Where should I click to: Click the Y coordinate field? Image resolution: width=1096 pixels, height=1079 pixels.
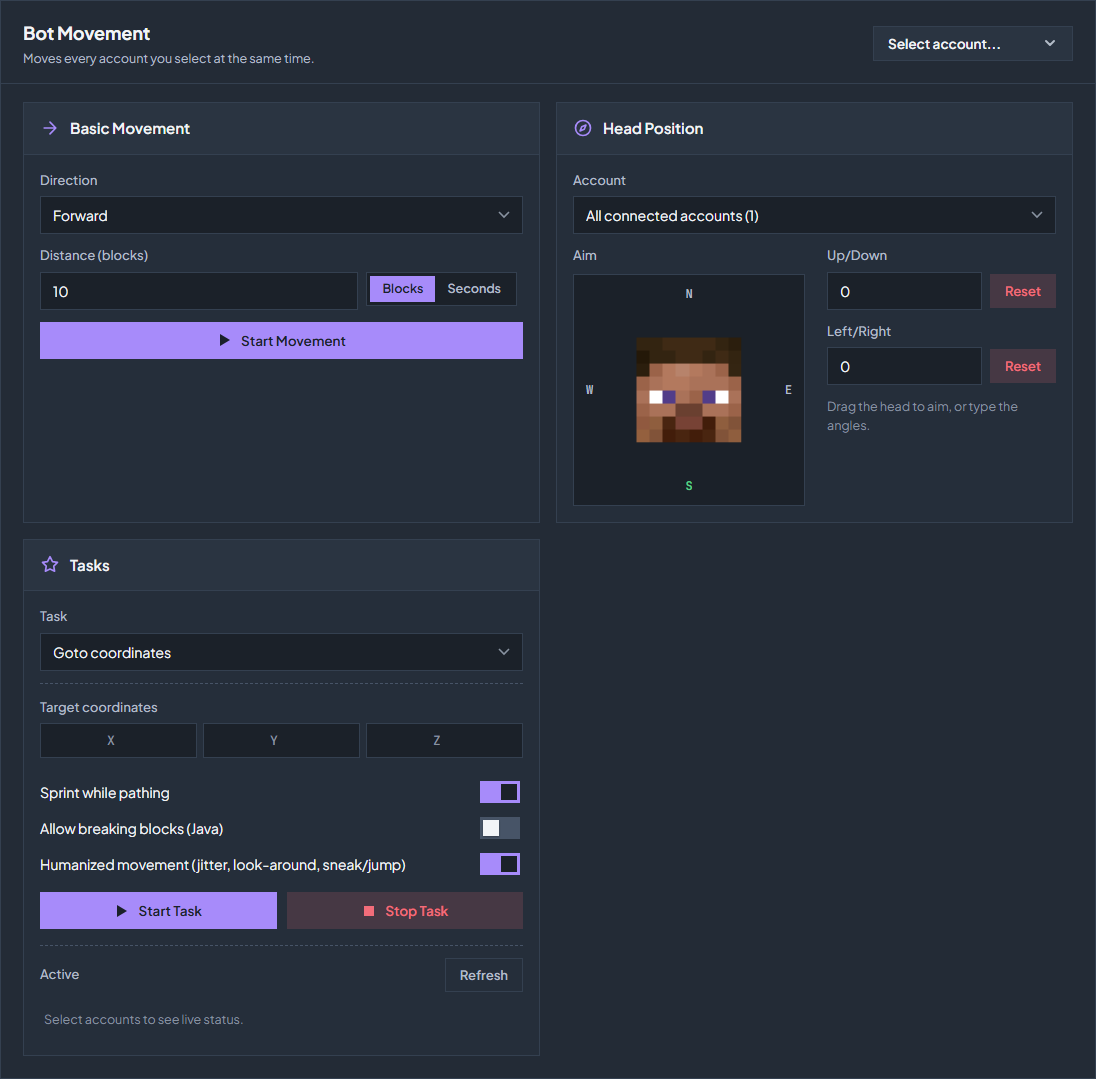coord(281,740)
